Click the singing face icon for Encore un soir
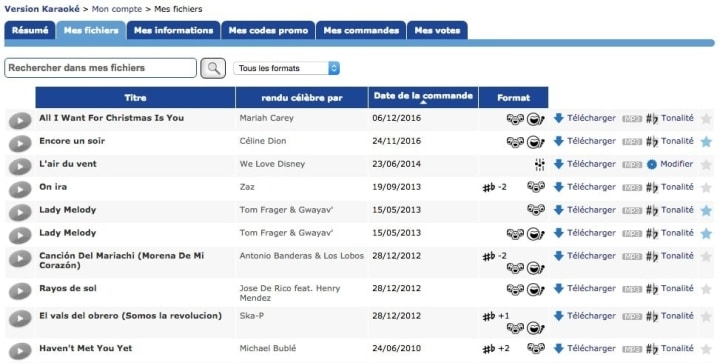Viewport: 720px width, 363px height. pyautogui.click(x=535, y=142)
